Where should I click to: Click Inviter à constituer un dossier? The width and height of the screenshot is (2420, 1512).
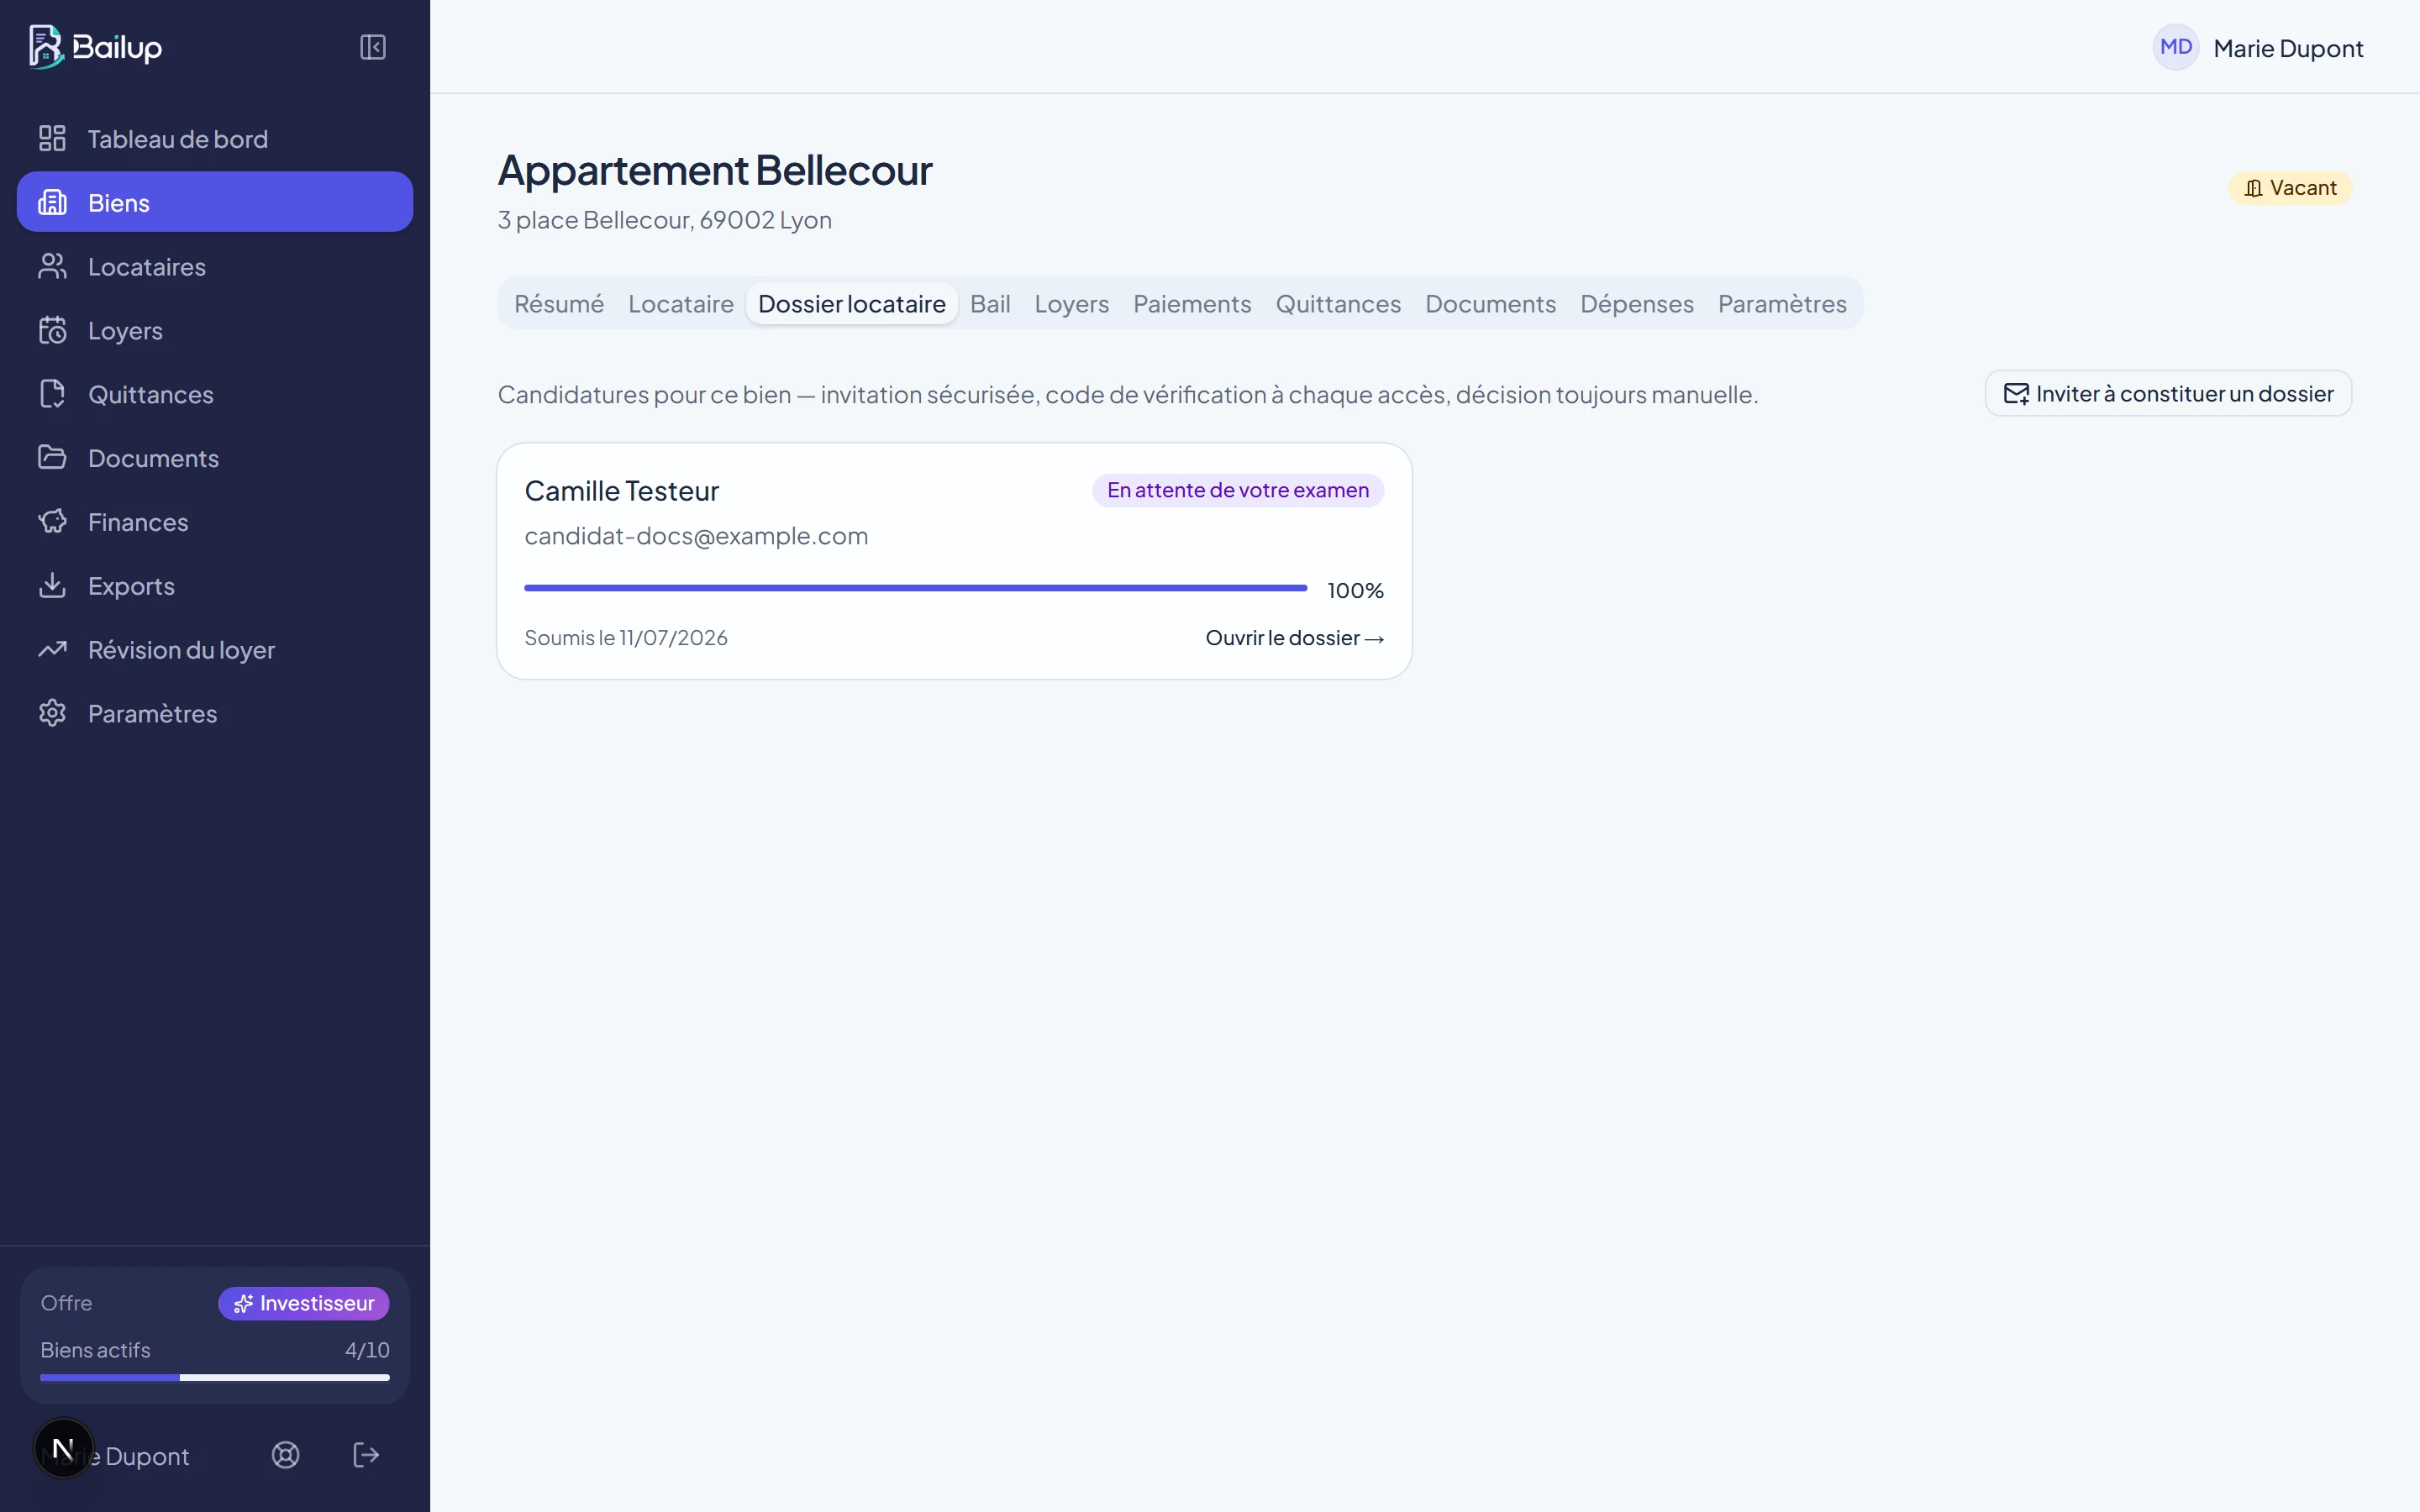point(2168,394)
